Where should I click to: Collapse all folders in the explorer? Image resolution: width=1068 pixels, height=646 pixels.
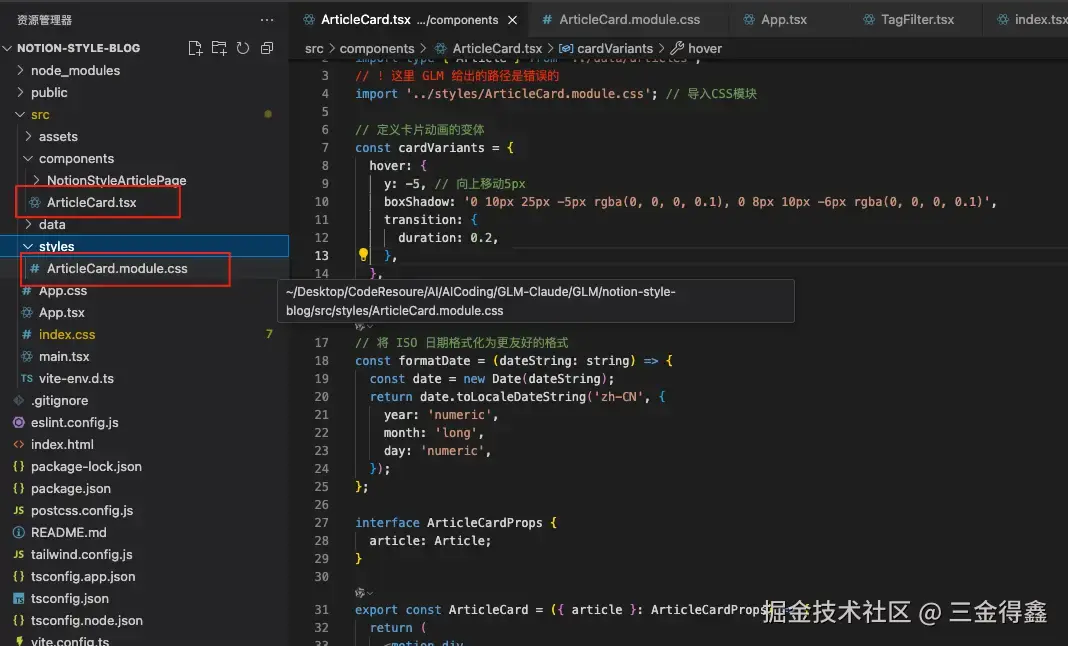267,48
